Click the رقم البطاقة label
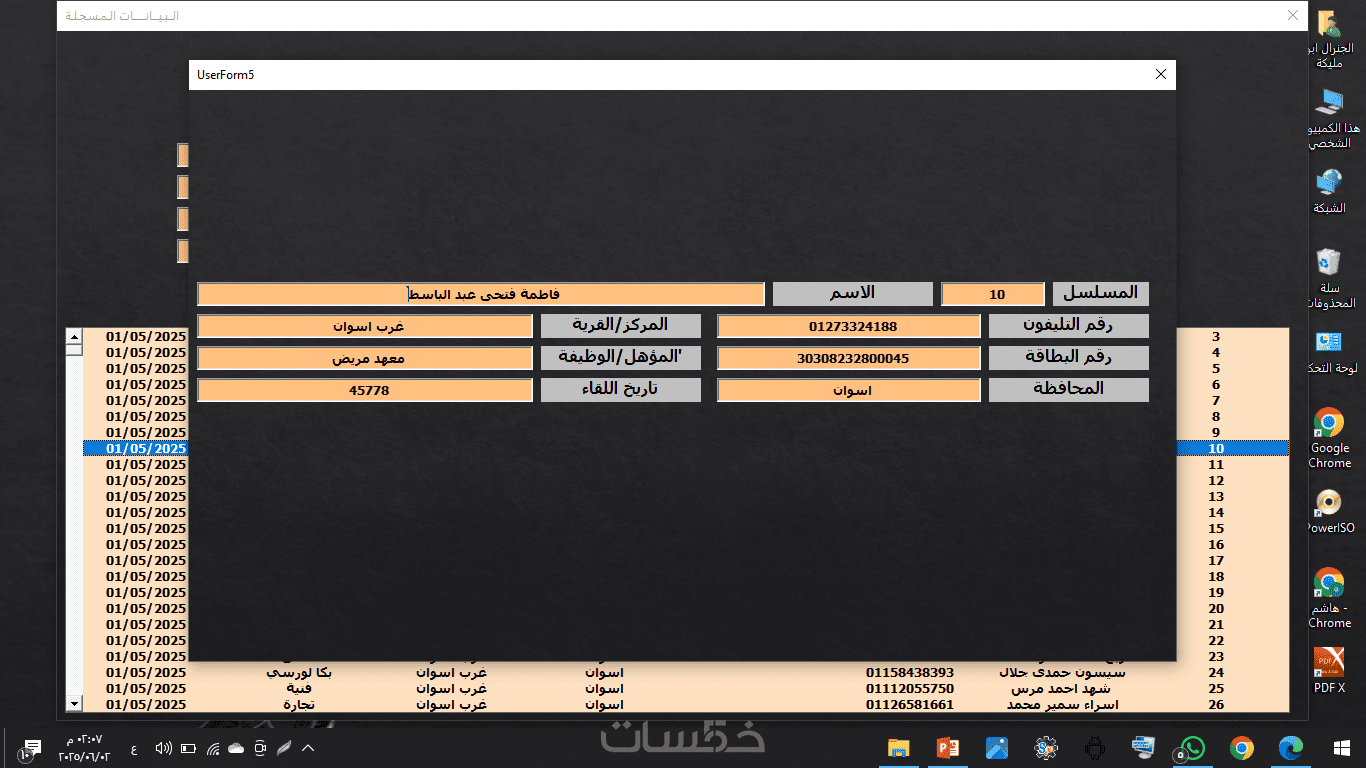 [x=1069, y=358]
